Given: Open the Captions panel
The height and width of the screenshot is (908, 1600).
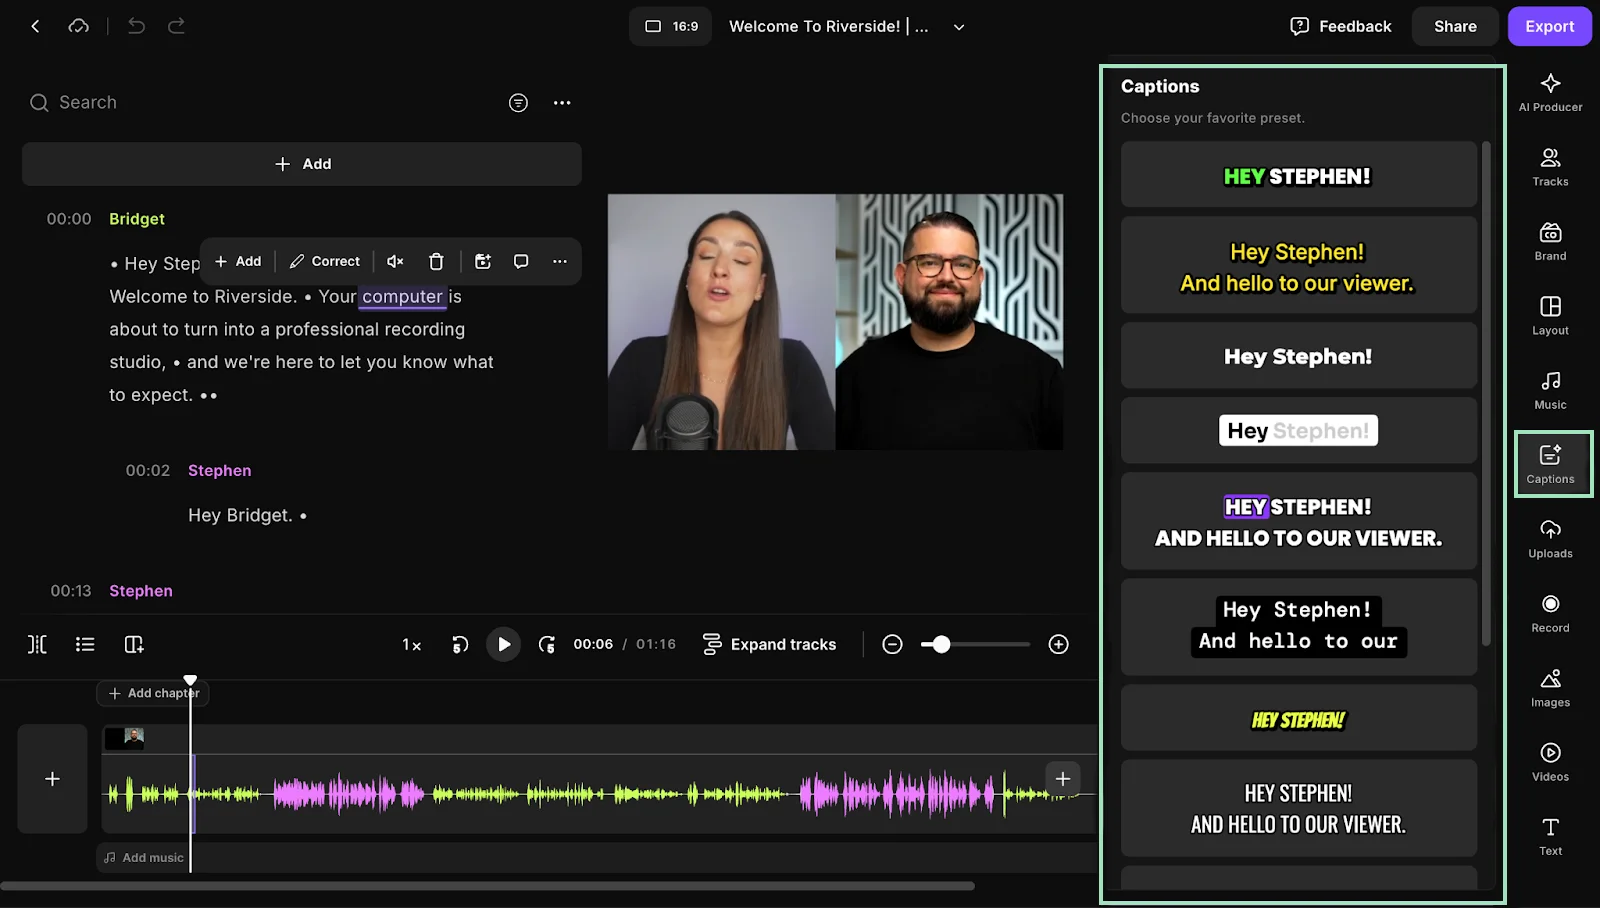Looking at the screenshot, I should (1551, 463).
